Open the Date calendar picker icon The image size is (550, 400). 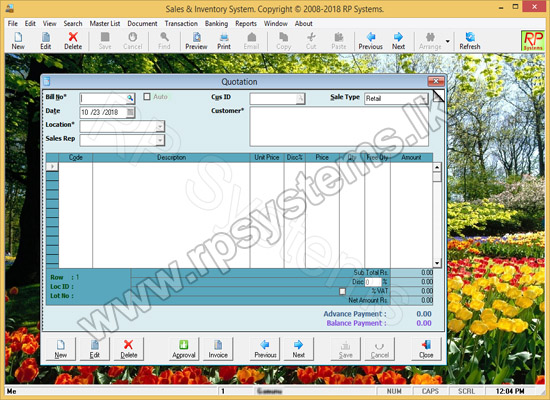(130, 112)
